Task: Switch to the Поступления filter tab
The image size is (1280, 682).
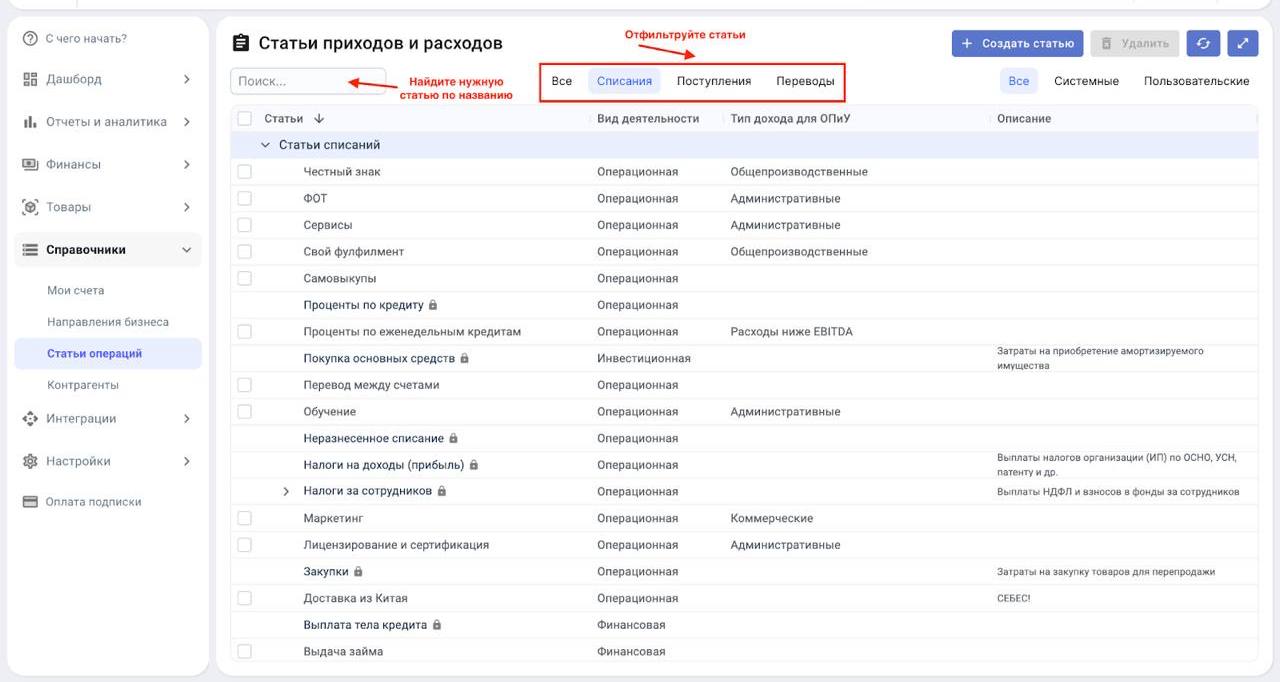Action: point(714,81)
